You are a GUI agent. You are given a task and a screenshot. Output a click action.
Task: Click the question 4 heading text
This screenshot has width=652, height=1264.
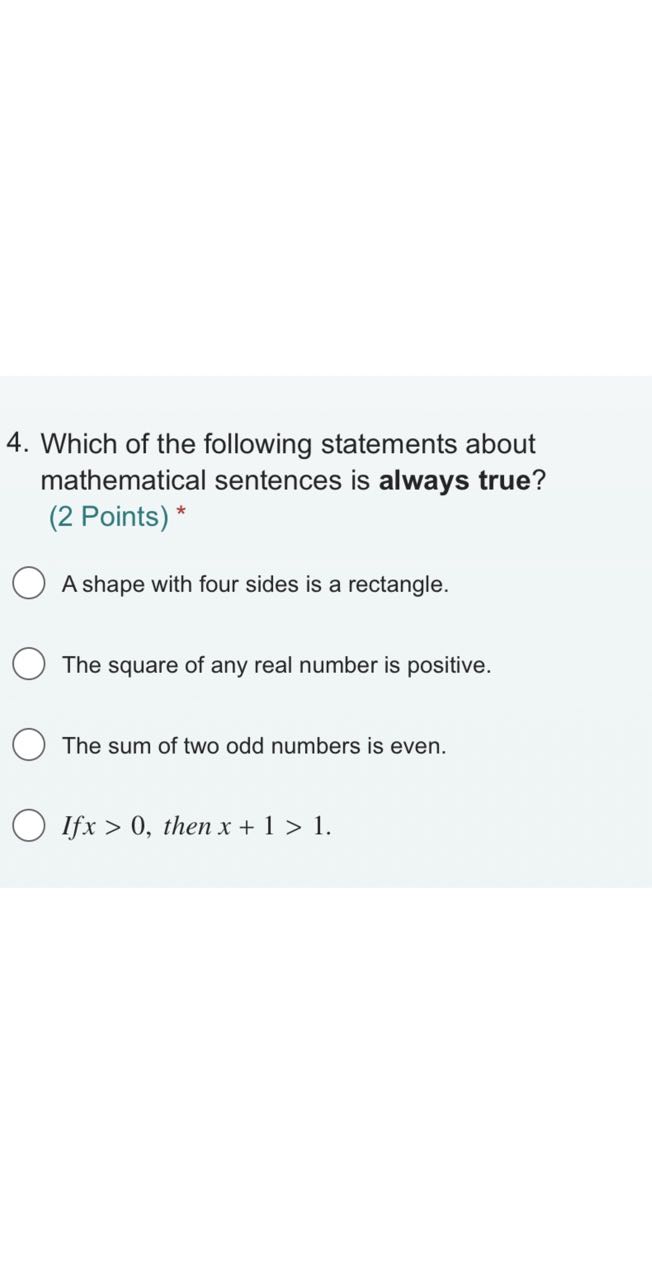click(290, 462)
